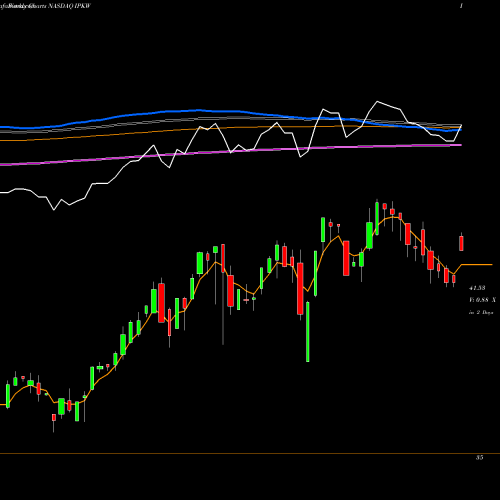Click the "in 2 Days" label
Screen dimensions: 500x500
[481, 313]
